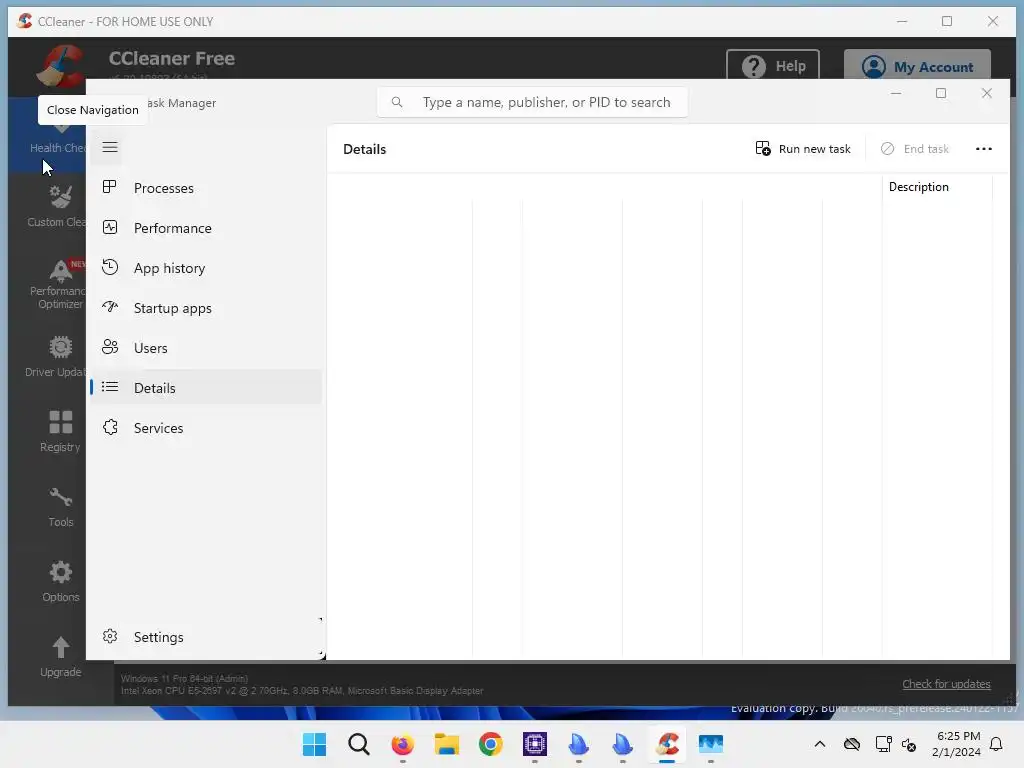Viewport: 1024px width, 768px height.
Task: Open Performance Optimizer in CCleaner sidebar
Action: pyautogui.click(x=57, y=284)
